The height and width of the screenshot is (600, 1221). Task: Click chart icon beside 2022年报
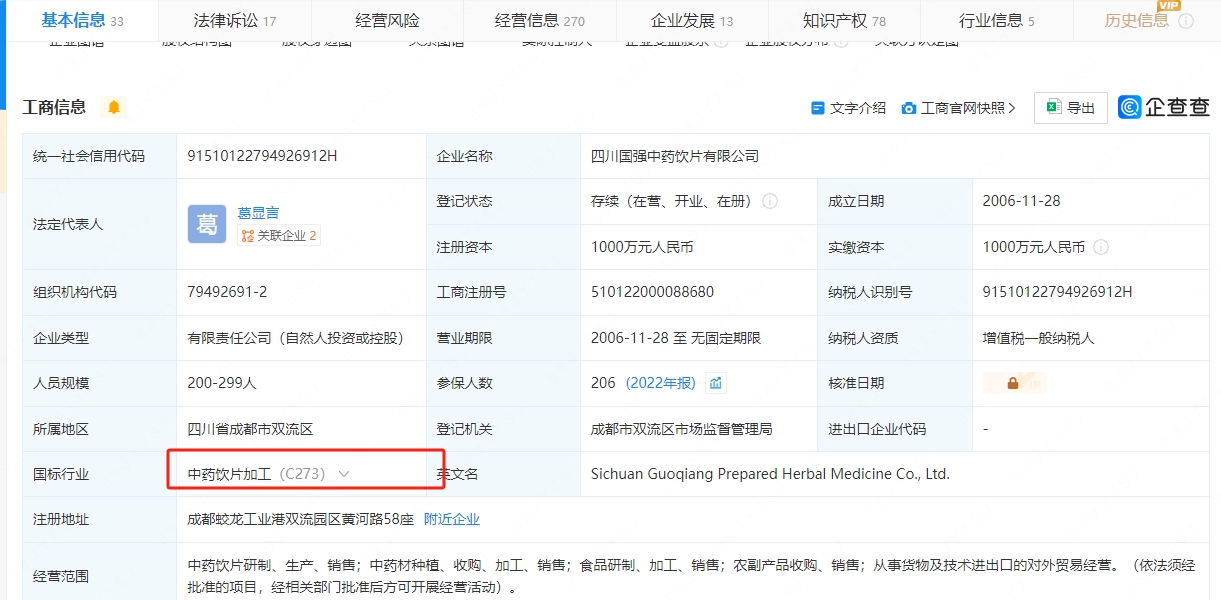pos(716,383)
